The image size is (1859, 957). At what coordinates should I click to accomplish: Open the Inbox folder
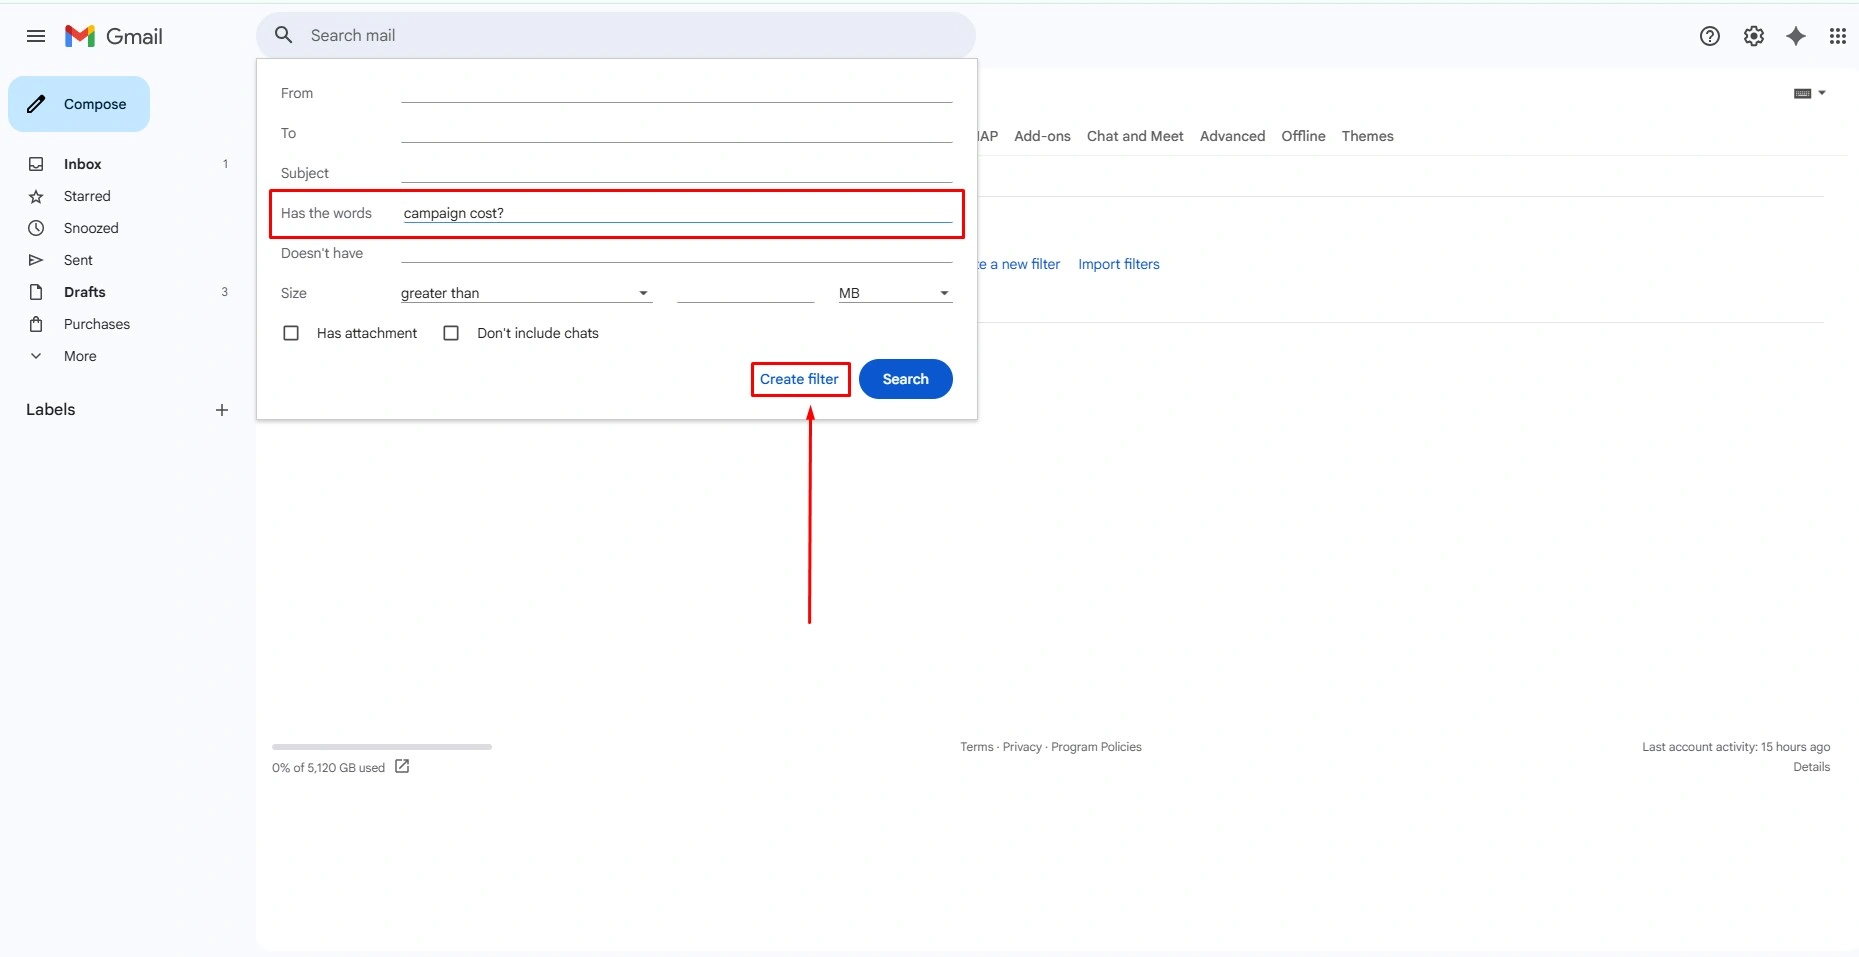83,164
